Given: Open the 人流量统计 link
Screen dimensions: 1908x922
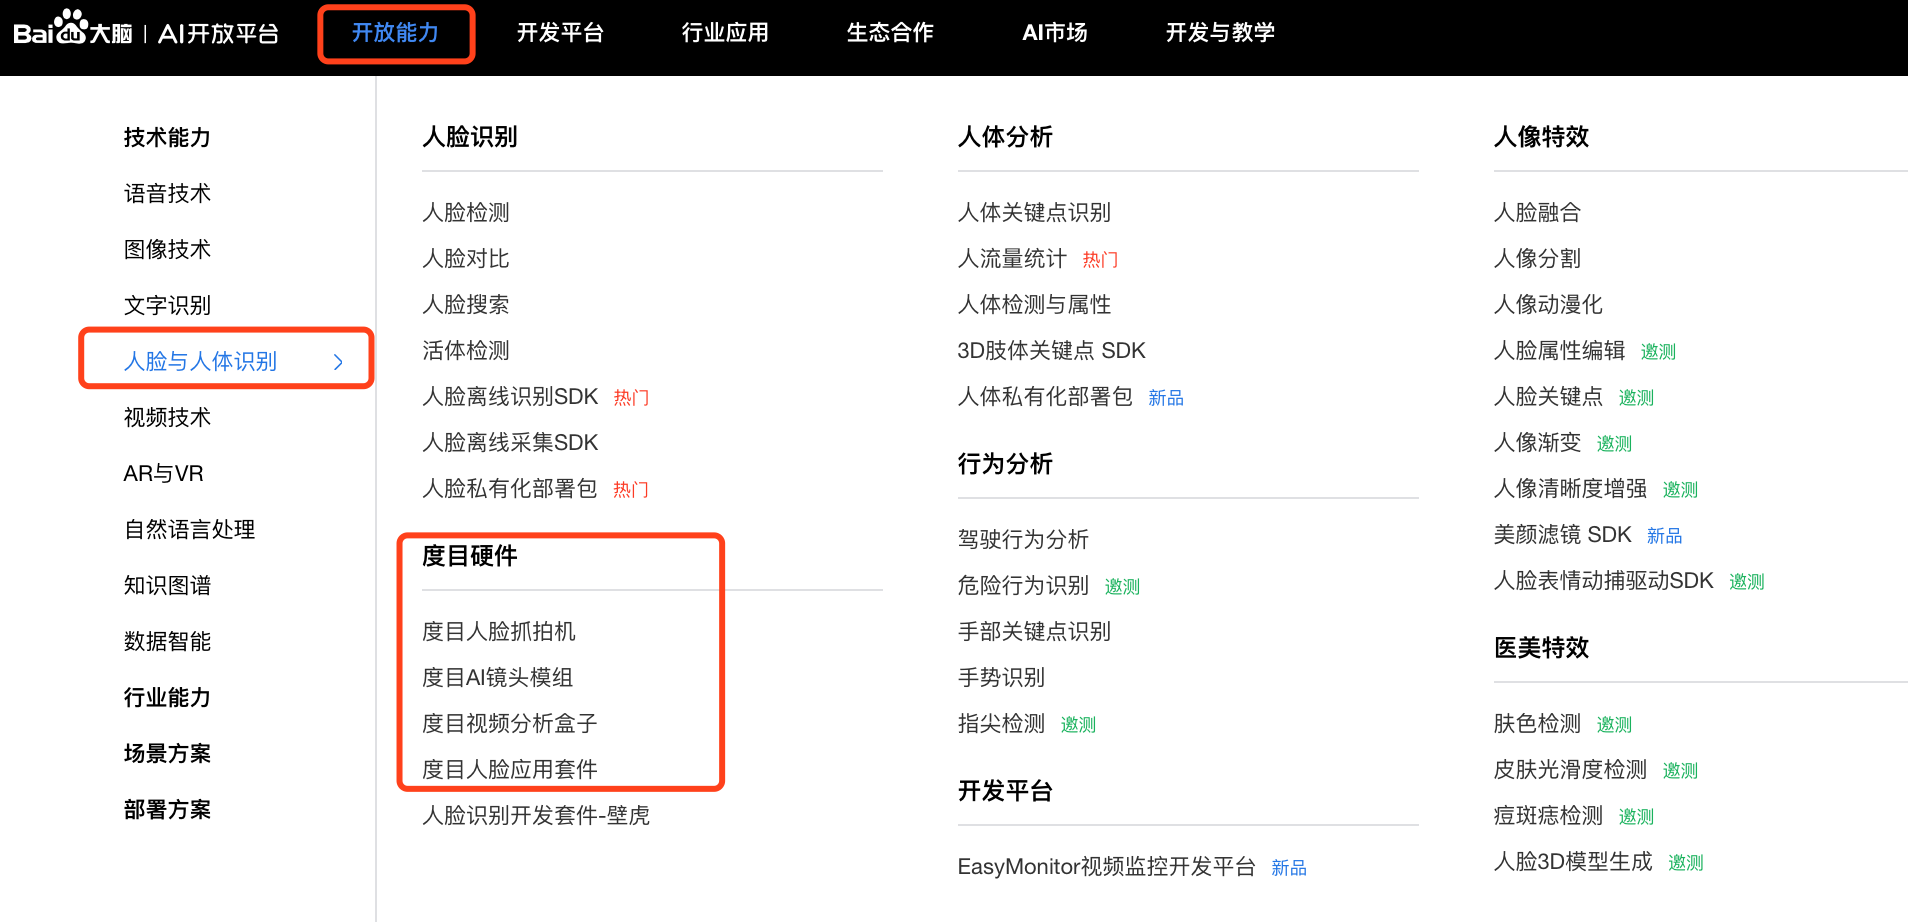Looking at the screenshot, I should click(x=1012, y=258).
